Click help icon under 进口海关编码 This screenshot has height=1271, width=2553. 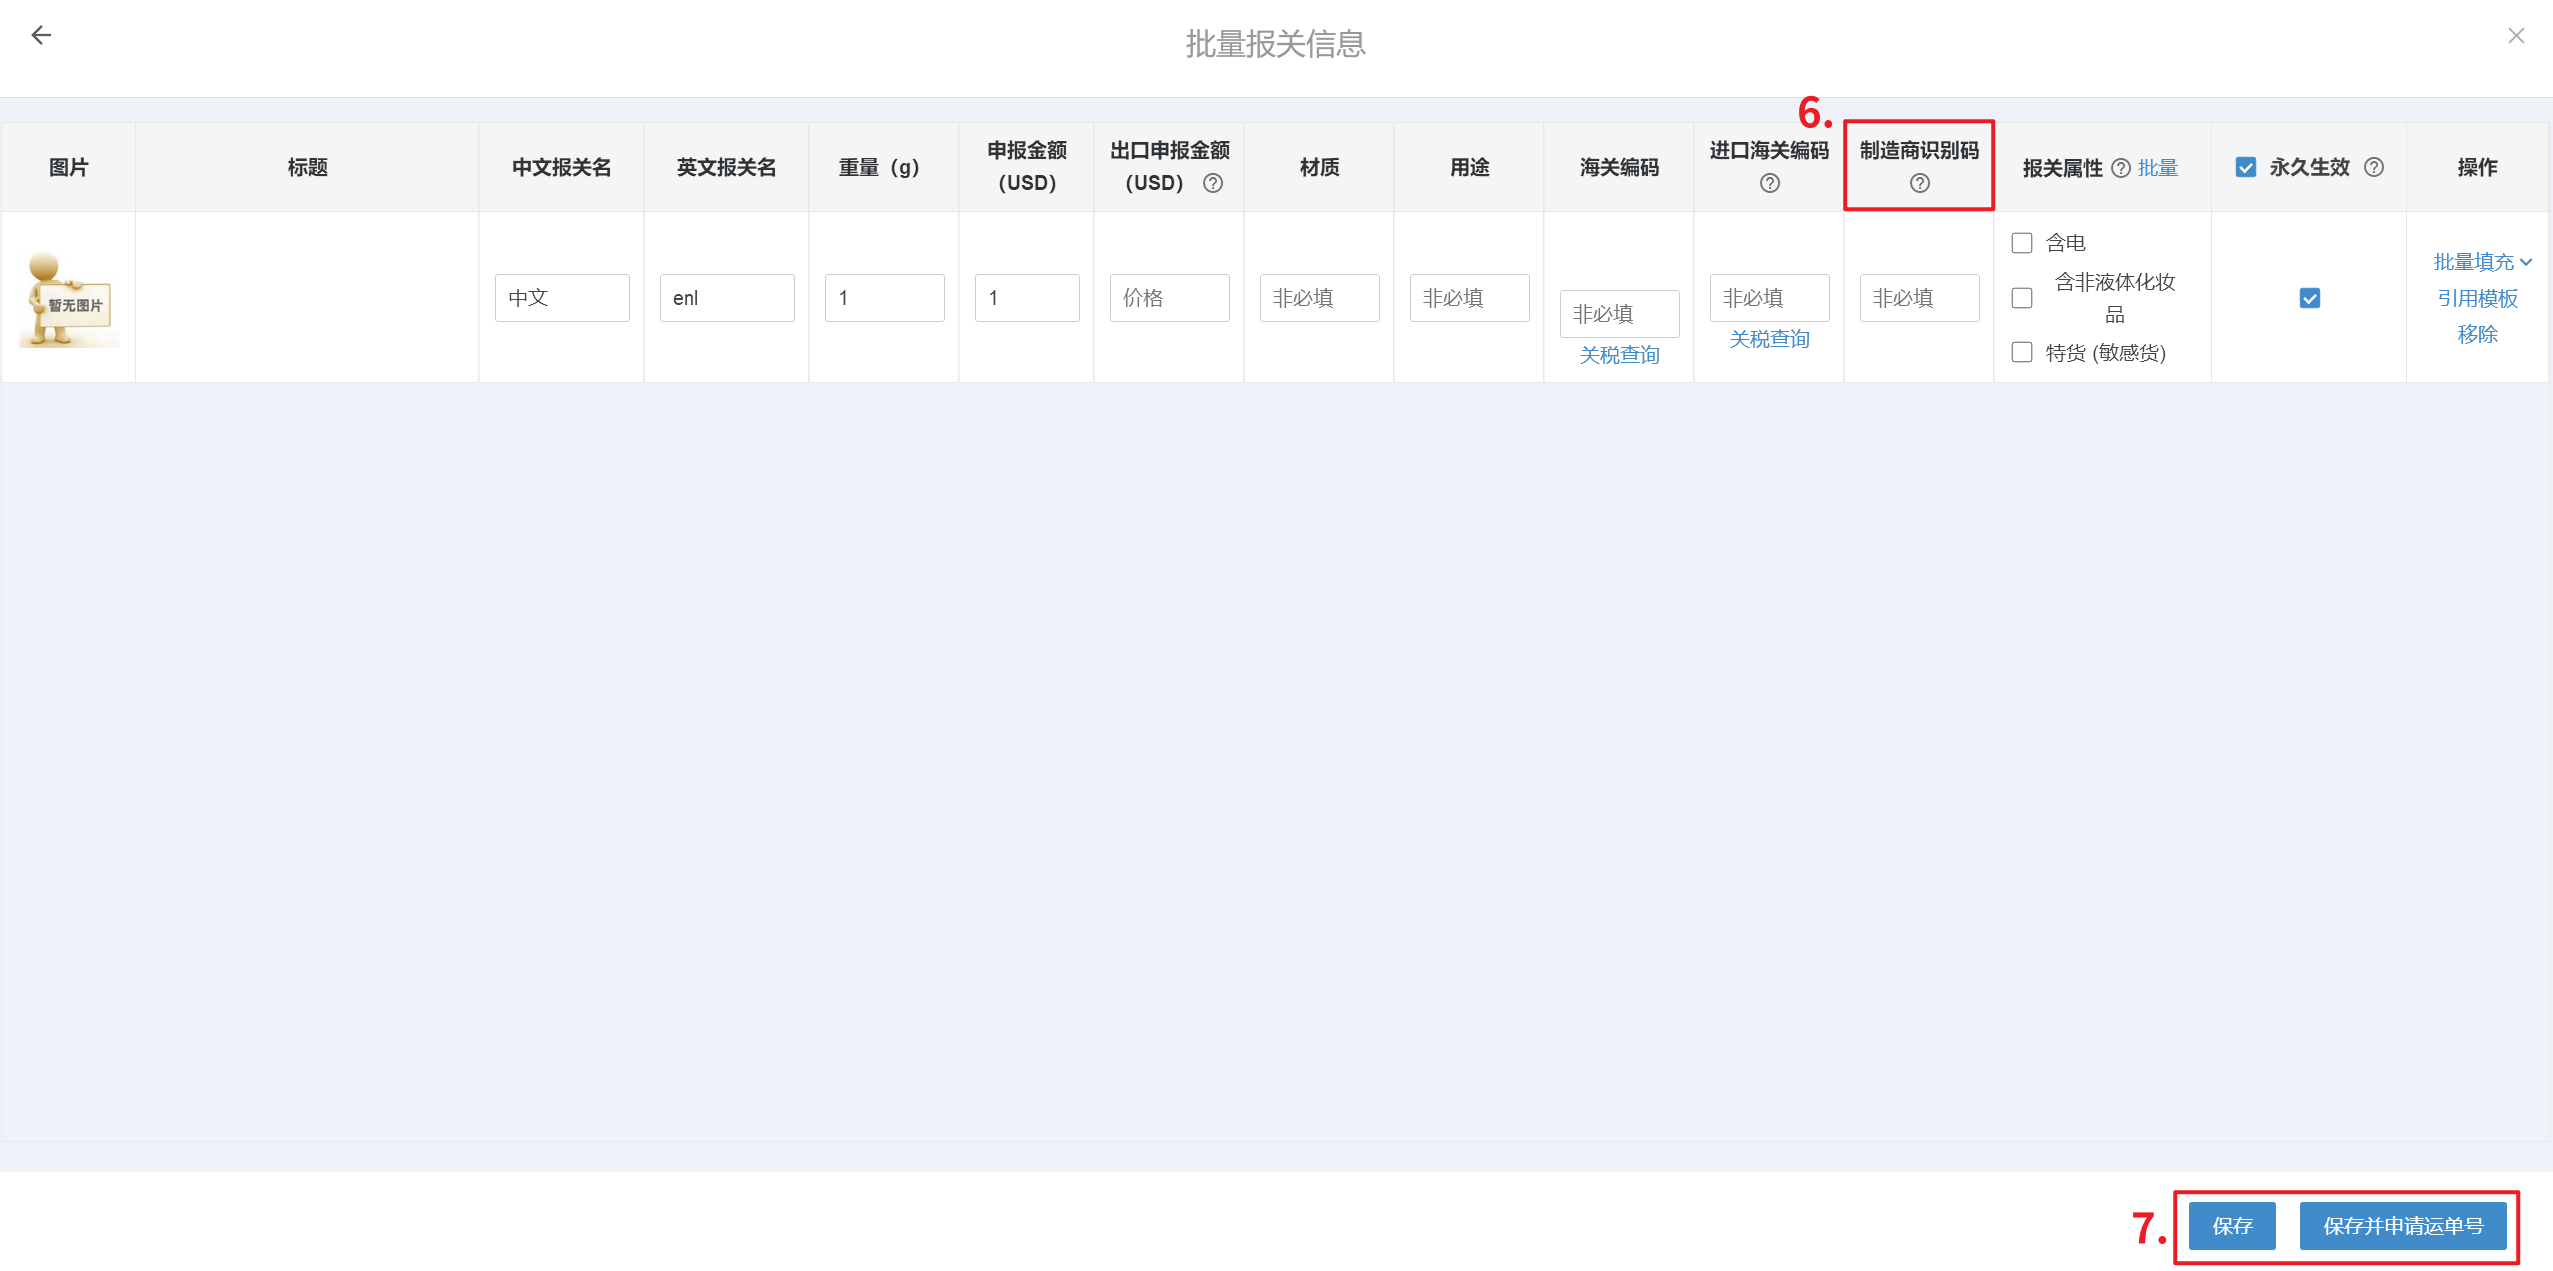pyautogui.click(x=1769, y=183)
